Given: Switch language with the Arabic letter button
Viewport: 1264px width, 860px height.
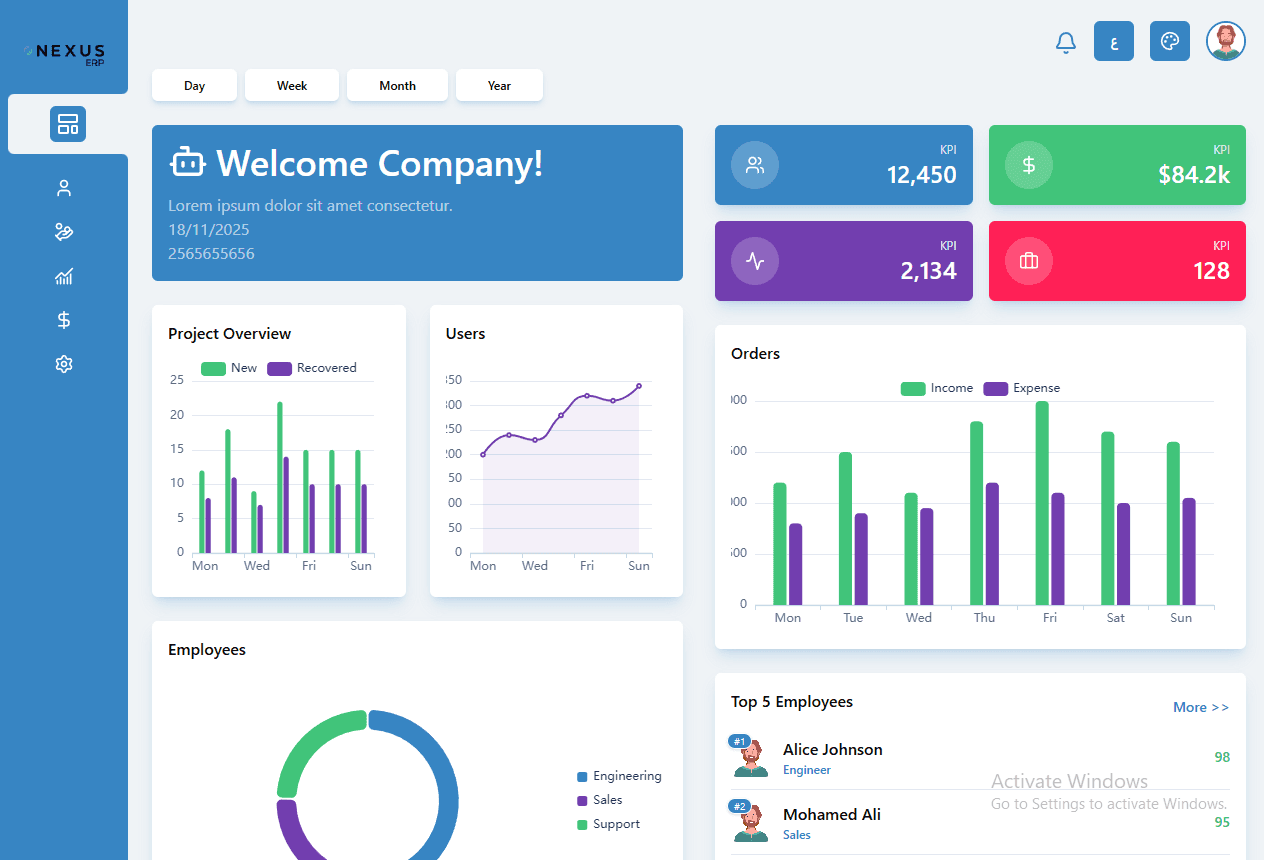Looking at the screenshot, I should click(1113, 41).
